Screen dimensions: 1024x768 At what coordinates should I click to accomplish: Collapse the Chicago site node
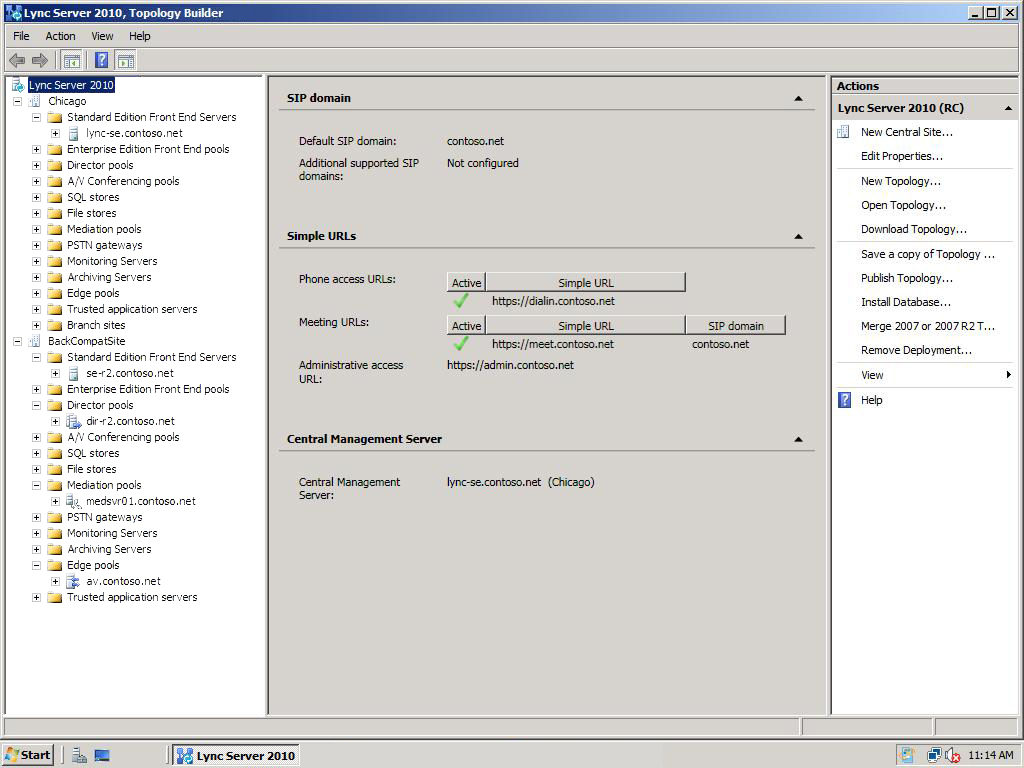pyautogui.click(x=18, y=101)
